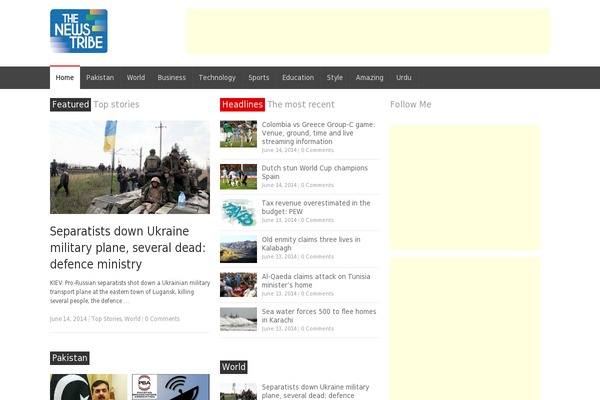Click Pakistan flag politician photo thumbnail
The width and height of the screenshot is (600, 400).
pos(89,387)
